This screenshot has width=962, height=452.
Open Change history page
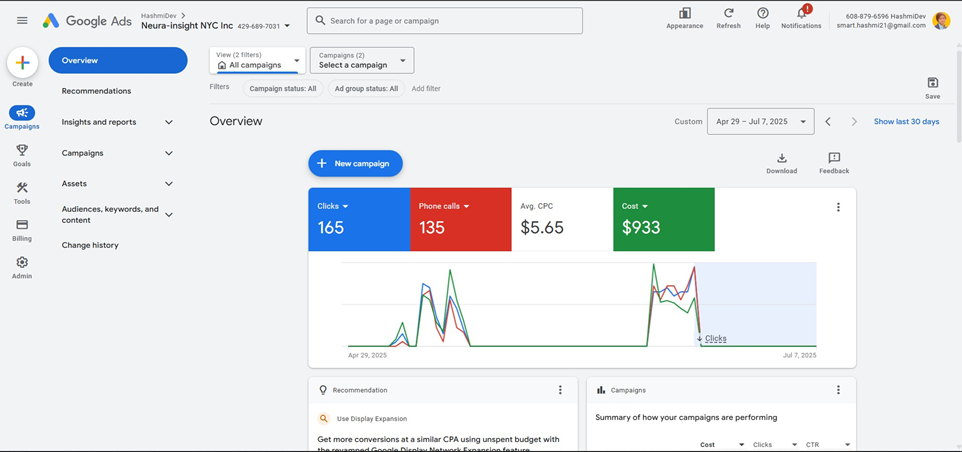(x=90, y=245)
